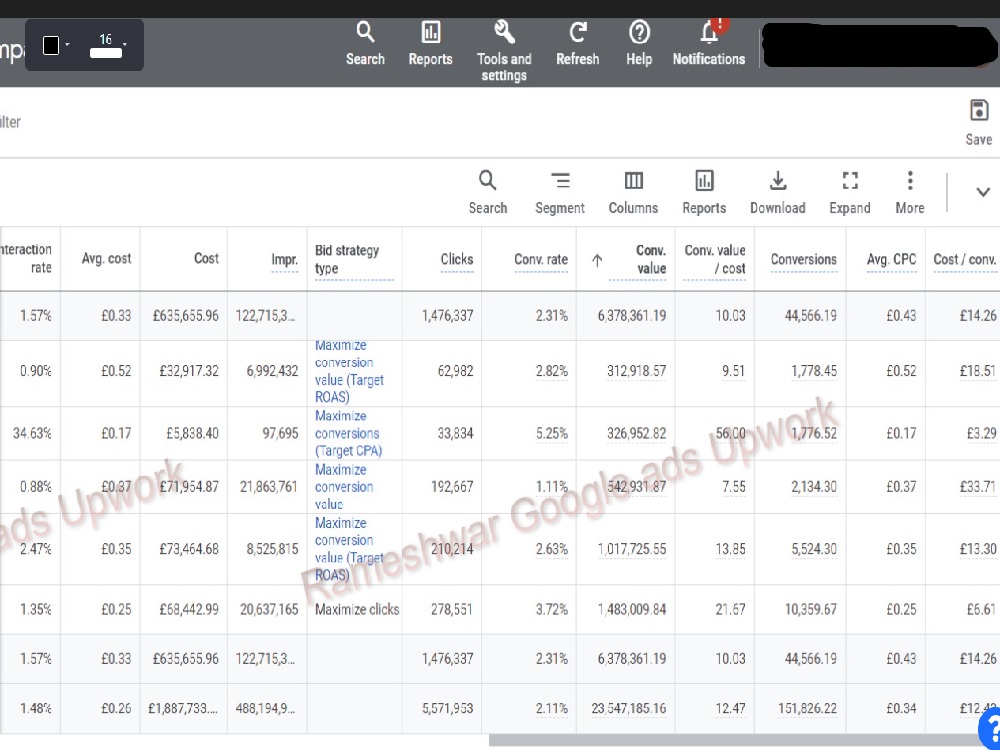Select the impressions cell 6,992,432

click(272, 371)
